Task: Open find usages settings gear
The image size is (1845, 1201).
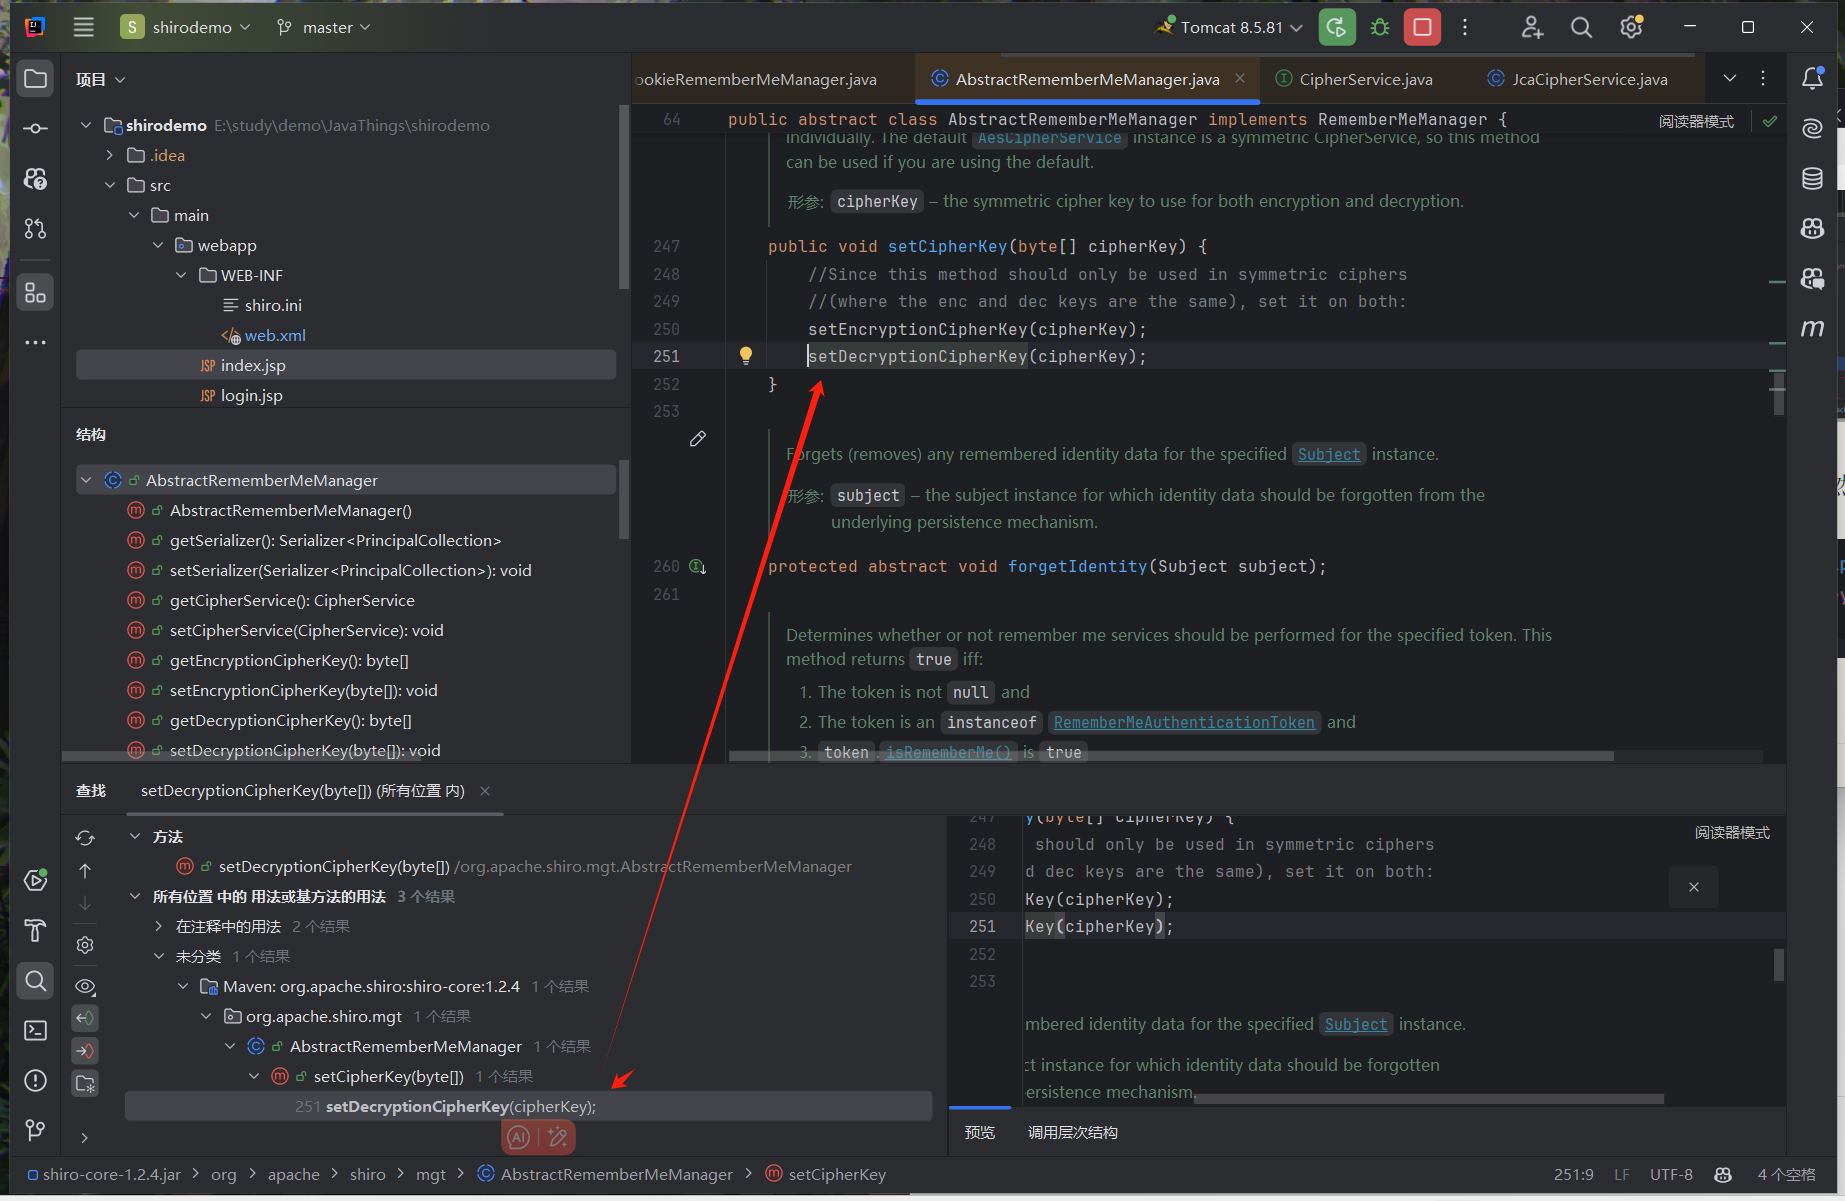Action: tap(85, 945)
